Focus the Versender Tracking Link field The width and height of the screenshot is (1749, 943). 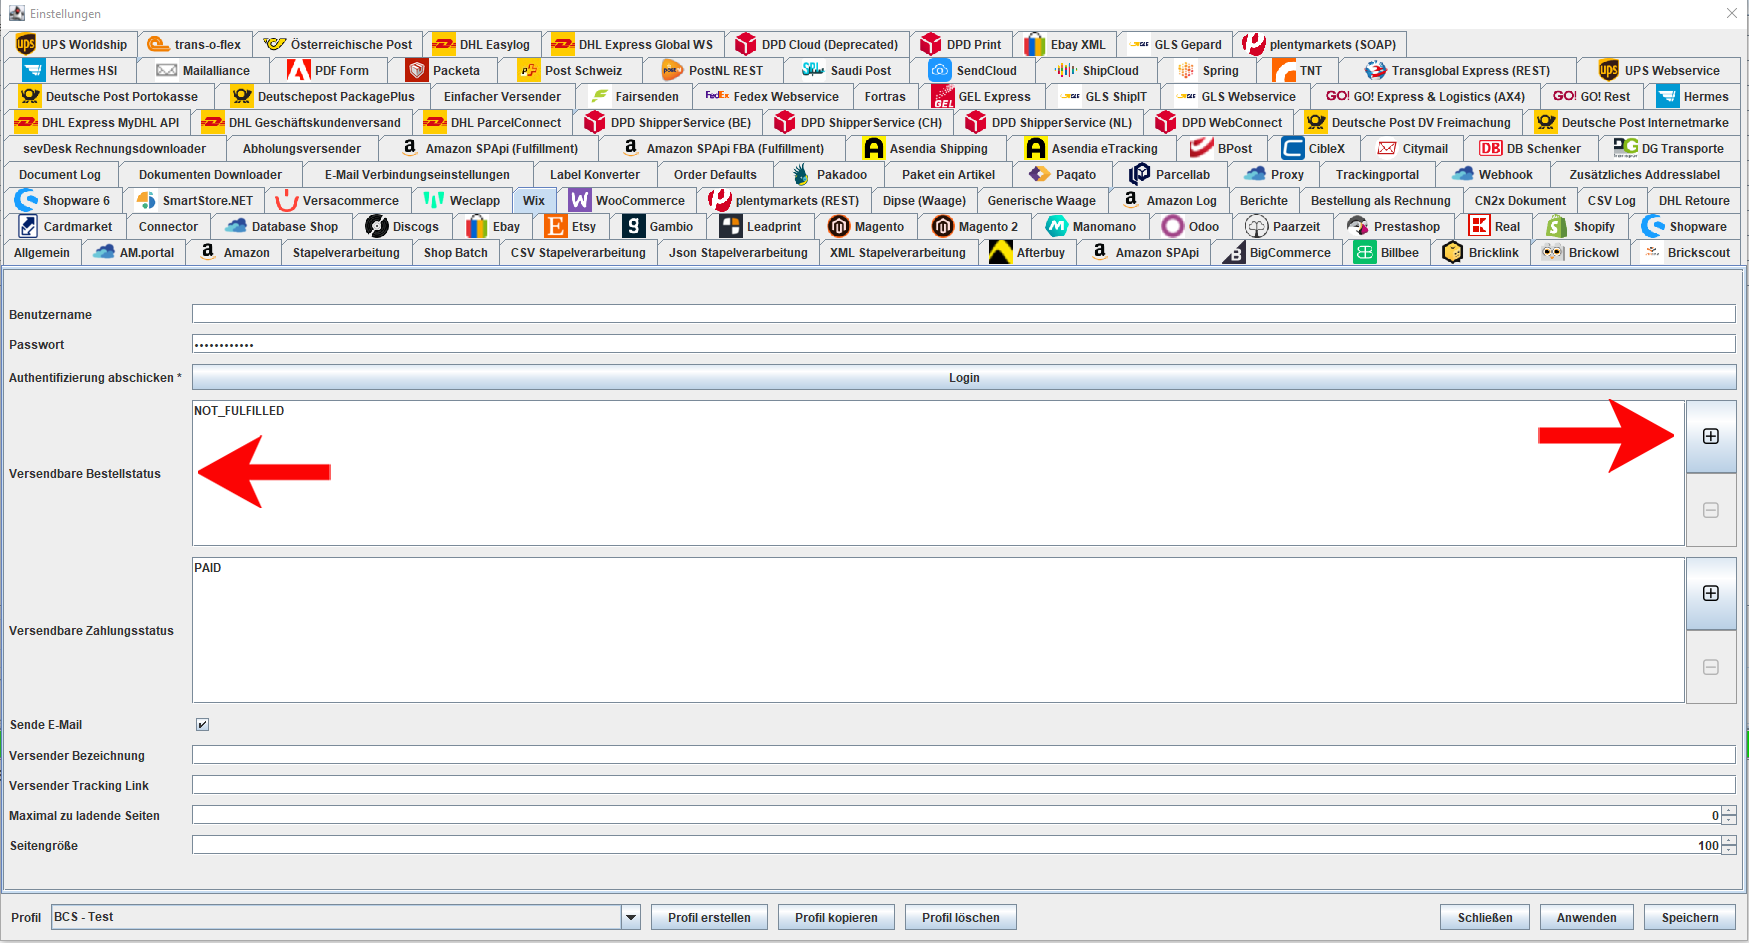(964, 785)
